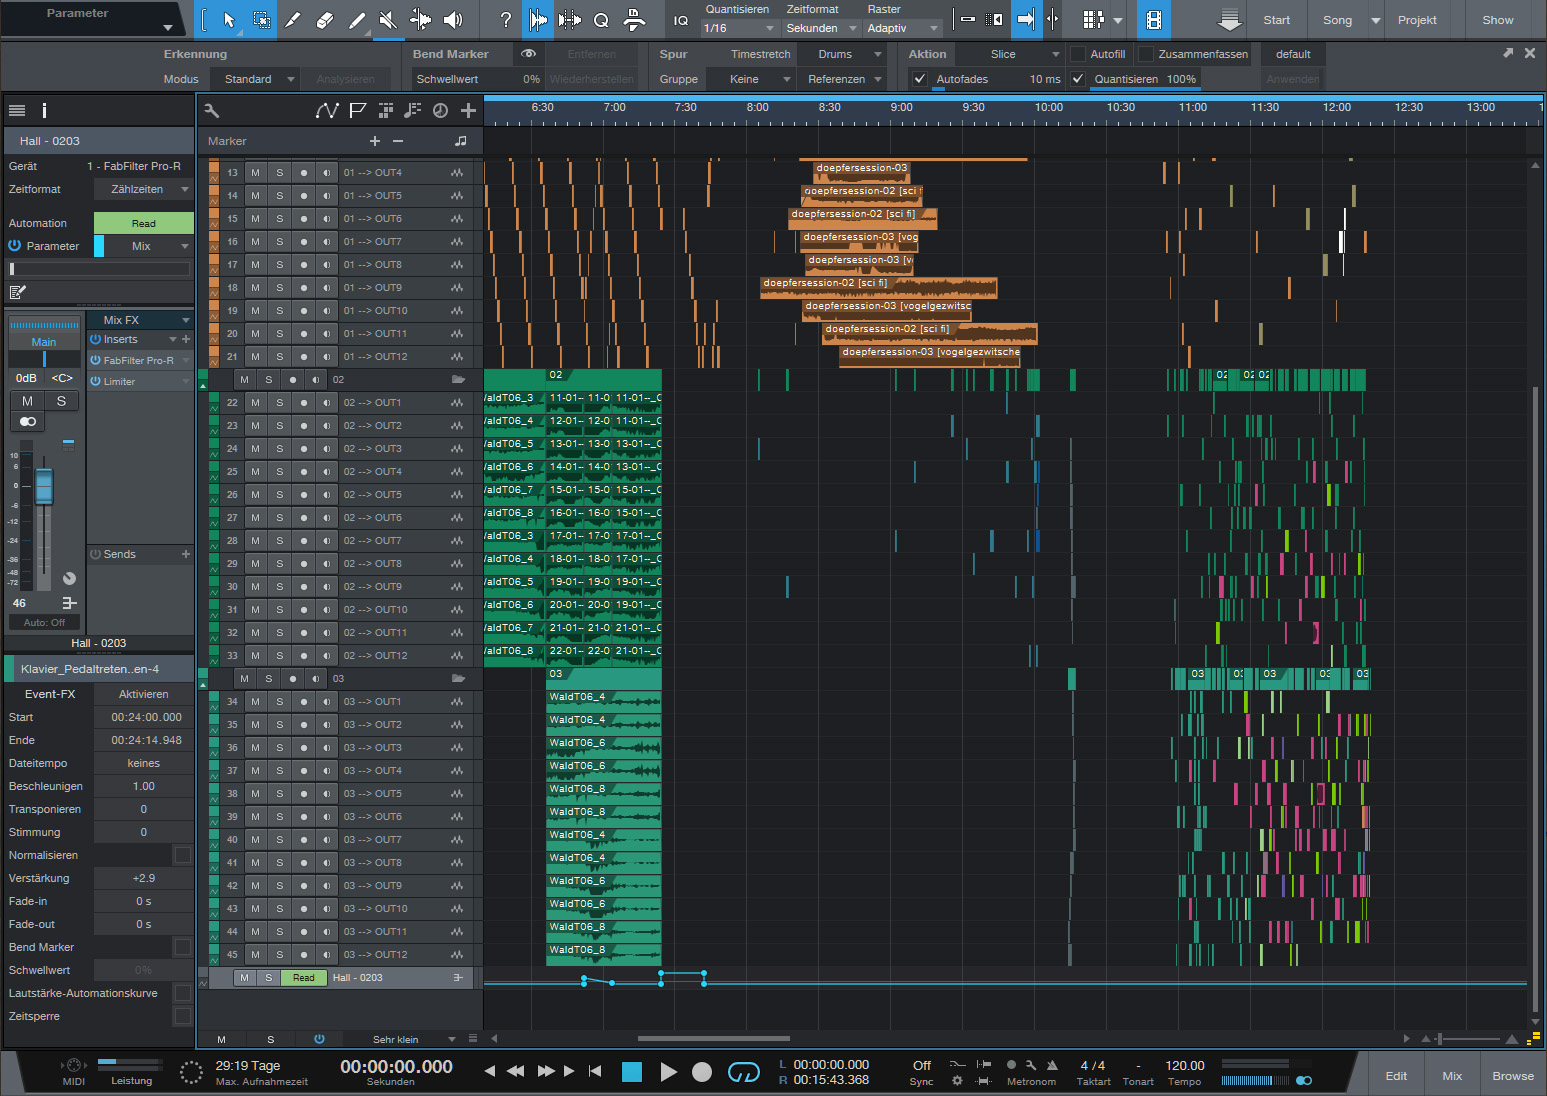This screenshot has width=1547, height=1096.
Task: Mute track 13 with its M button
Action: click(x=255, y=173)
